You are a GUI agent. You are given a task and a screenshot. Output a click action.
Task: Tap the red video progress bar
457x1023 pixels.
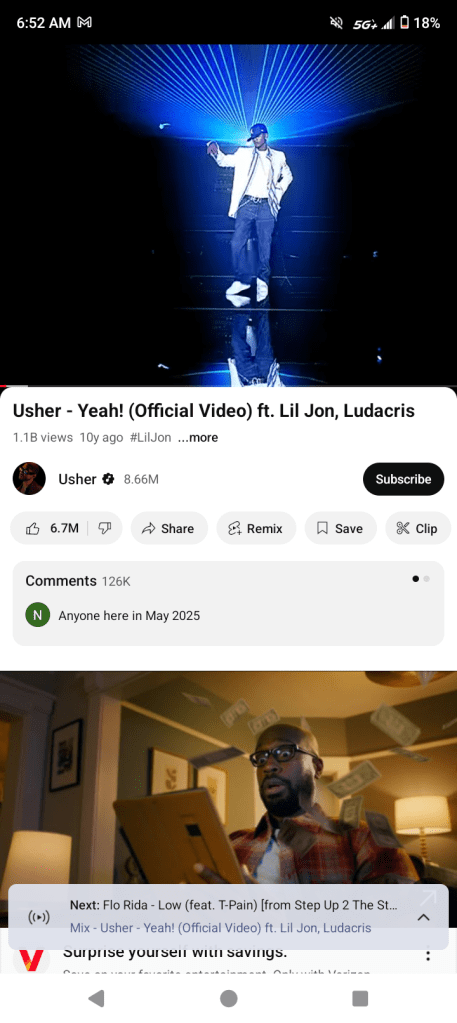click(228, 386)
